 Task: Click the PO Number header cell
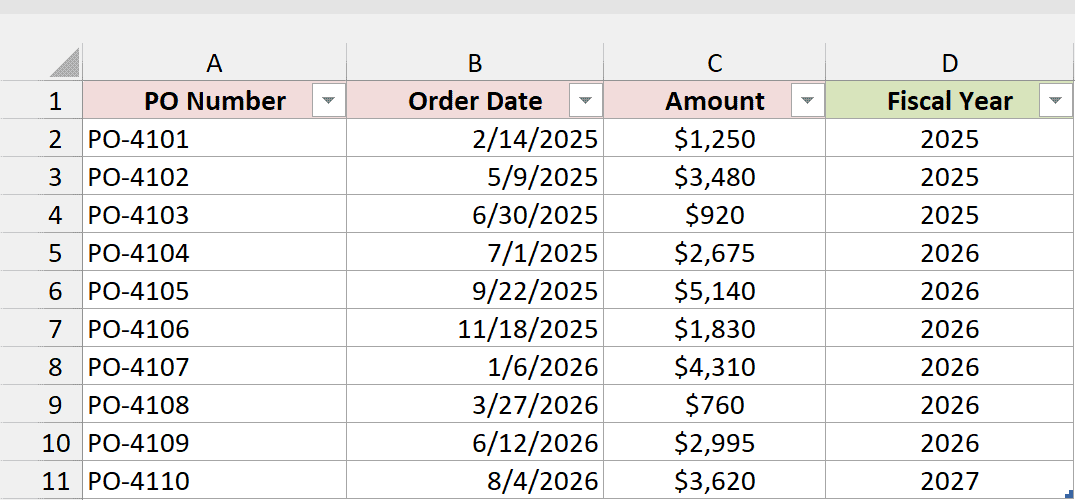coord(215,101)
